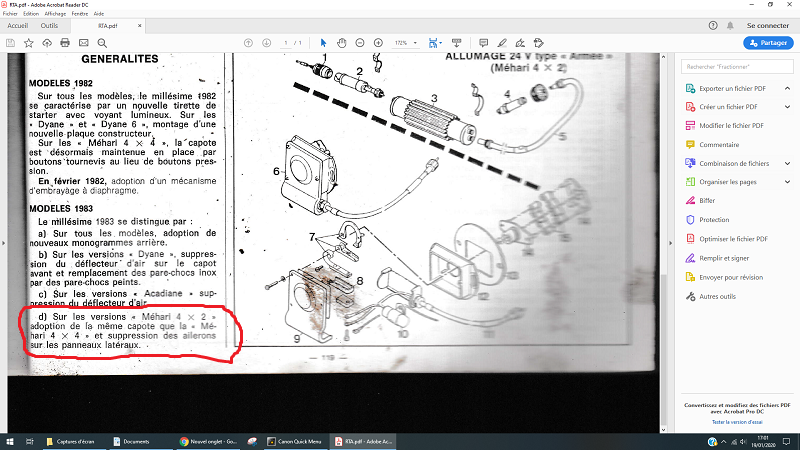
Task: Click the Partager button
Action: point(768,43)
